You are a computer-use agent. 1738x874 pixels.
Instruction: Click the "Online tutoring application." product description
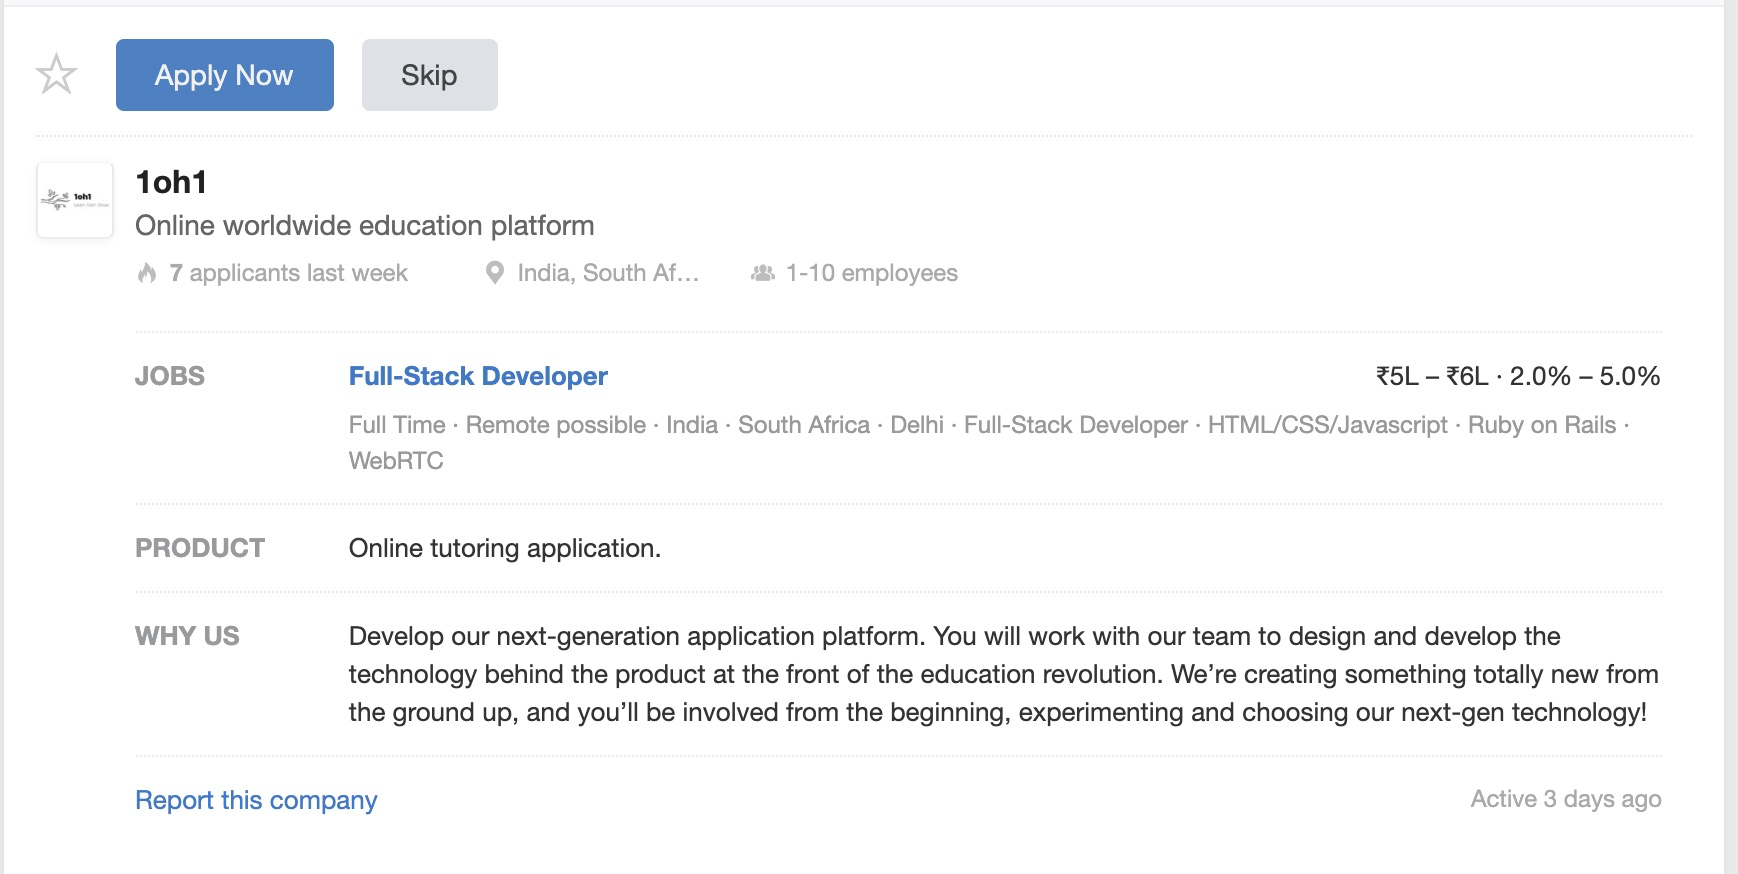[x=504, y=548]
